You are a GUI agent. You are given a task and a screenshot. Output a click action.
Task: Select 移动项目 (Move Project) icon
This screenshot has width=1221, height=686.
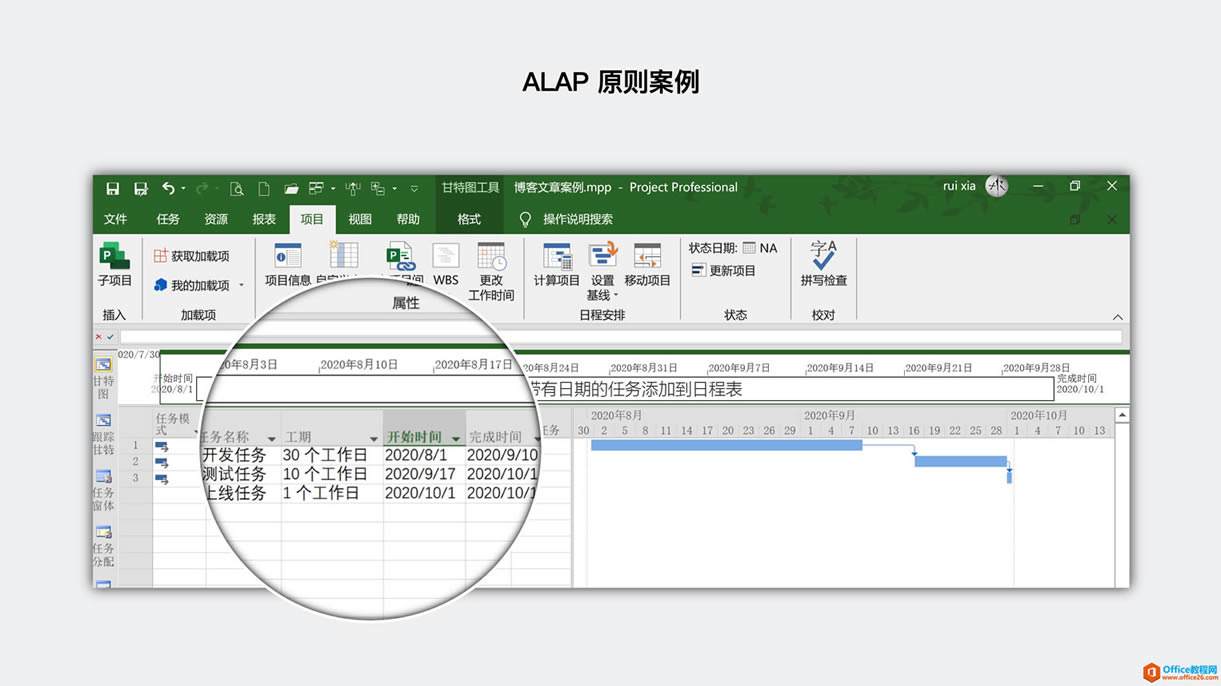(x=646, y=264)
